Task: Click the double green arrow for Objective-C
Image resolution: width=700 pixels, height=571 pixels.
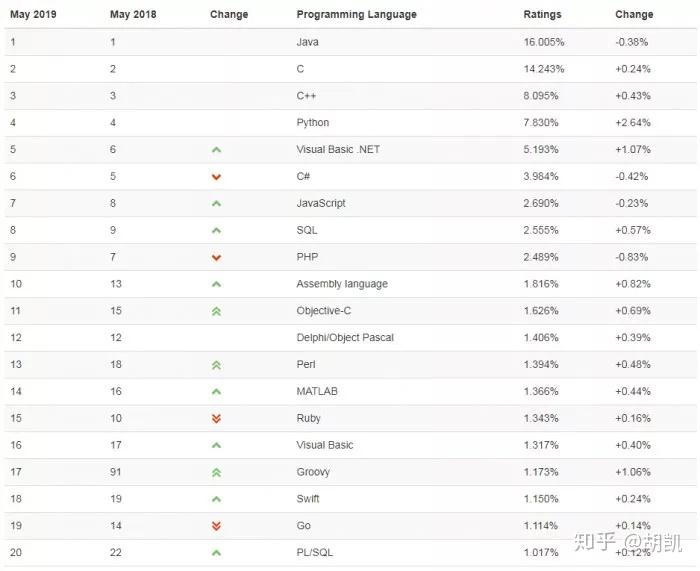Action: pyautogui.click(x=216, y=311)
